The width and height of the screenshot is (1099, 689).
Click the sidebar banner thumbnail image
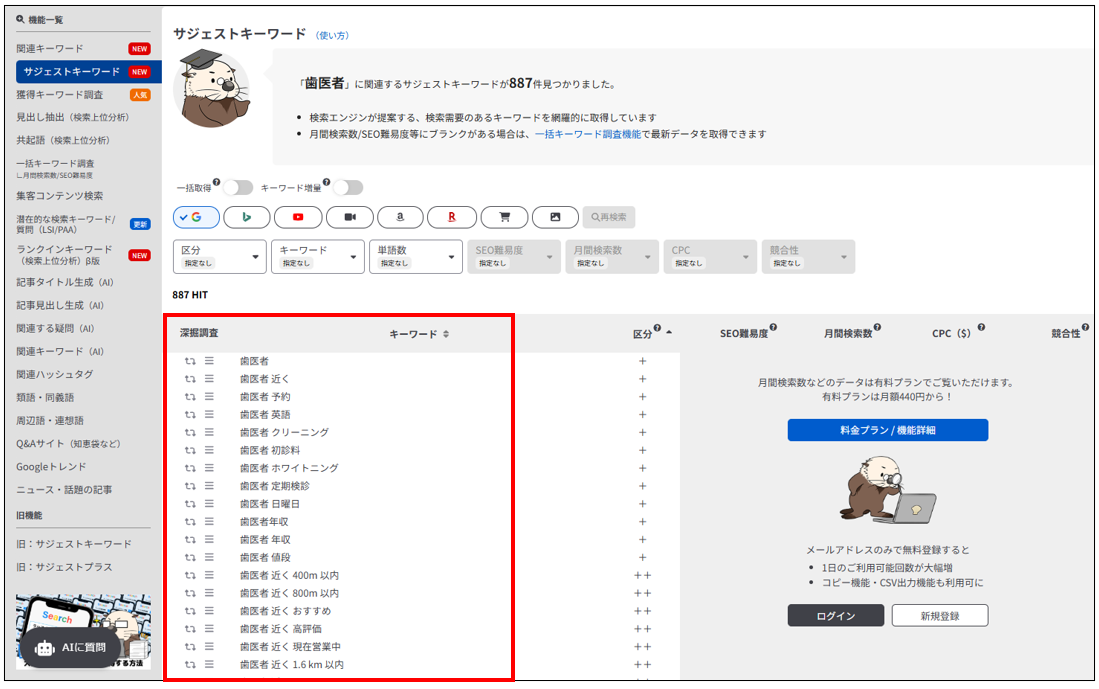[83, 632]
